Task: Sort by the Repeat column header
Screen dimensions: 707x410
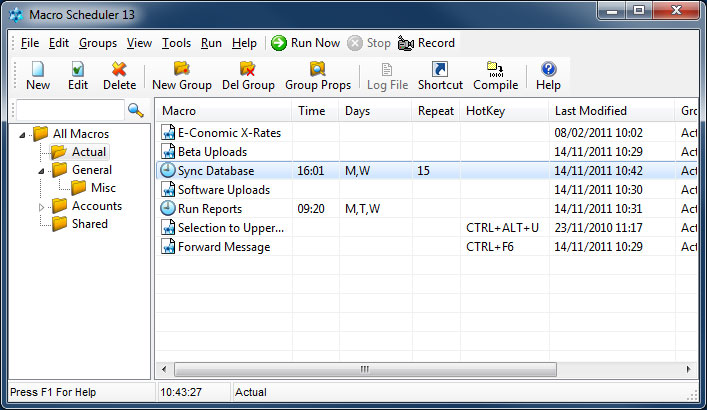Action: tap(436, 111)
